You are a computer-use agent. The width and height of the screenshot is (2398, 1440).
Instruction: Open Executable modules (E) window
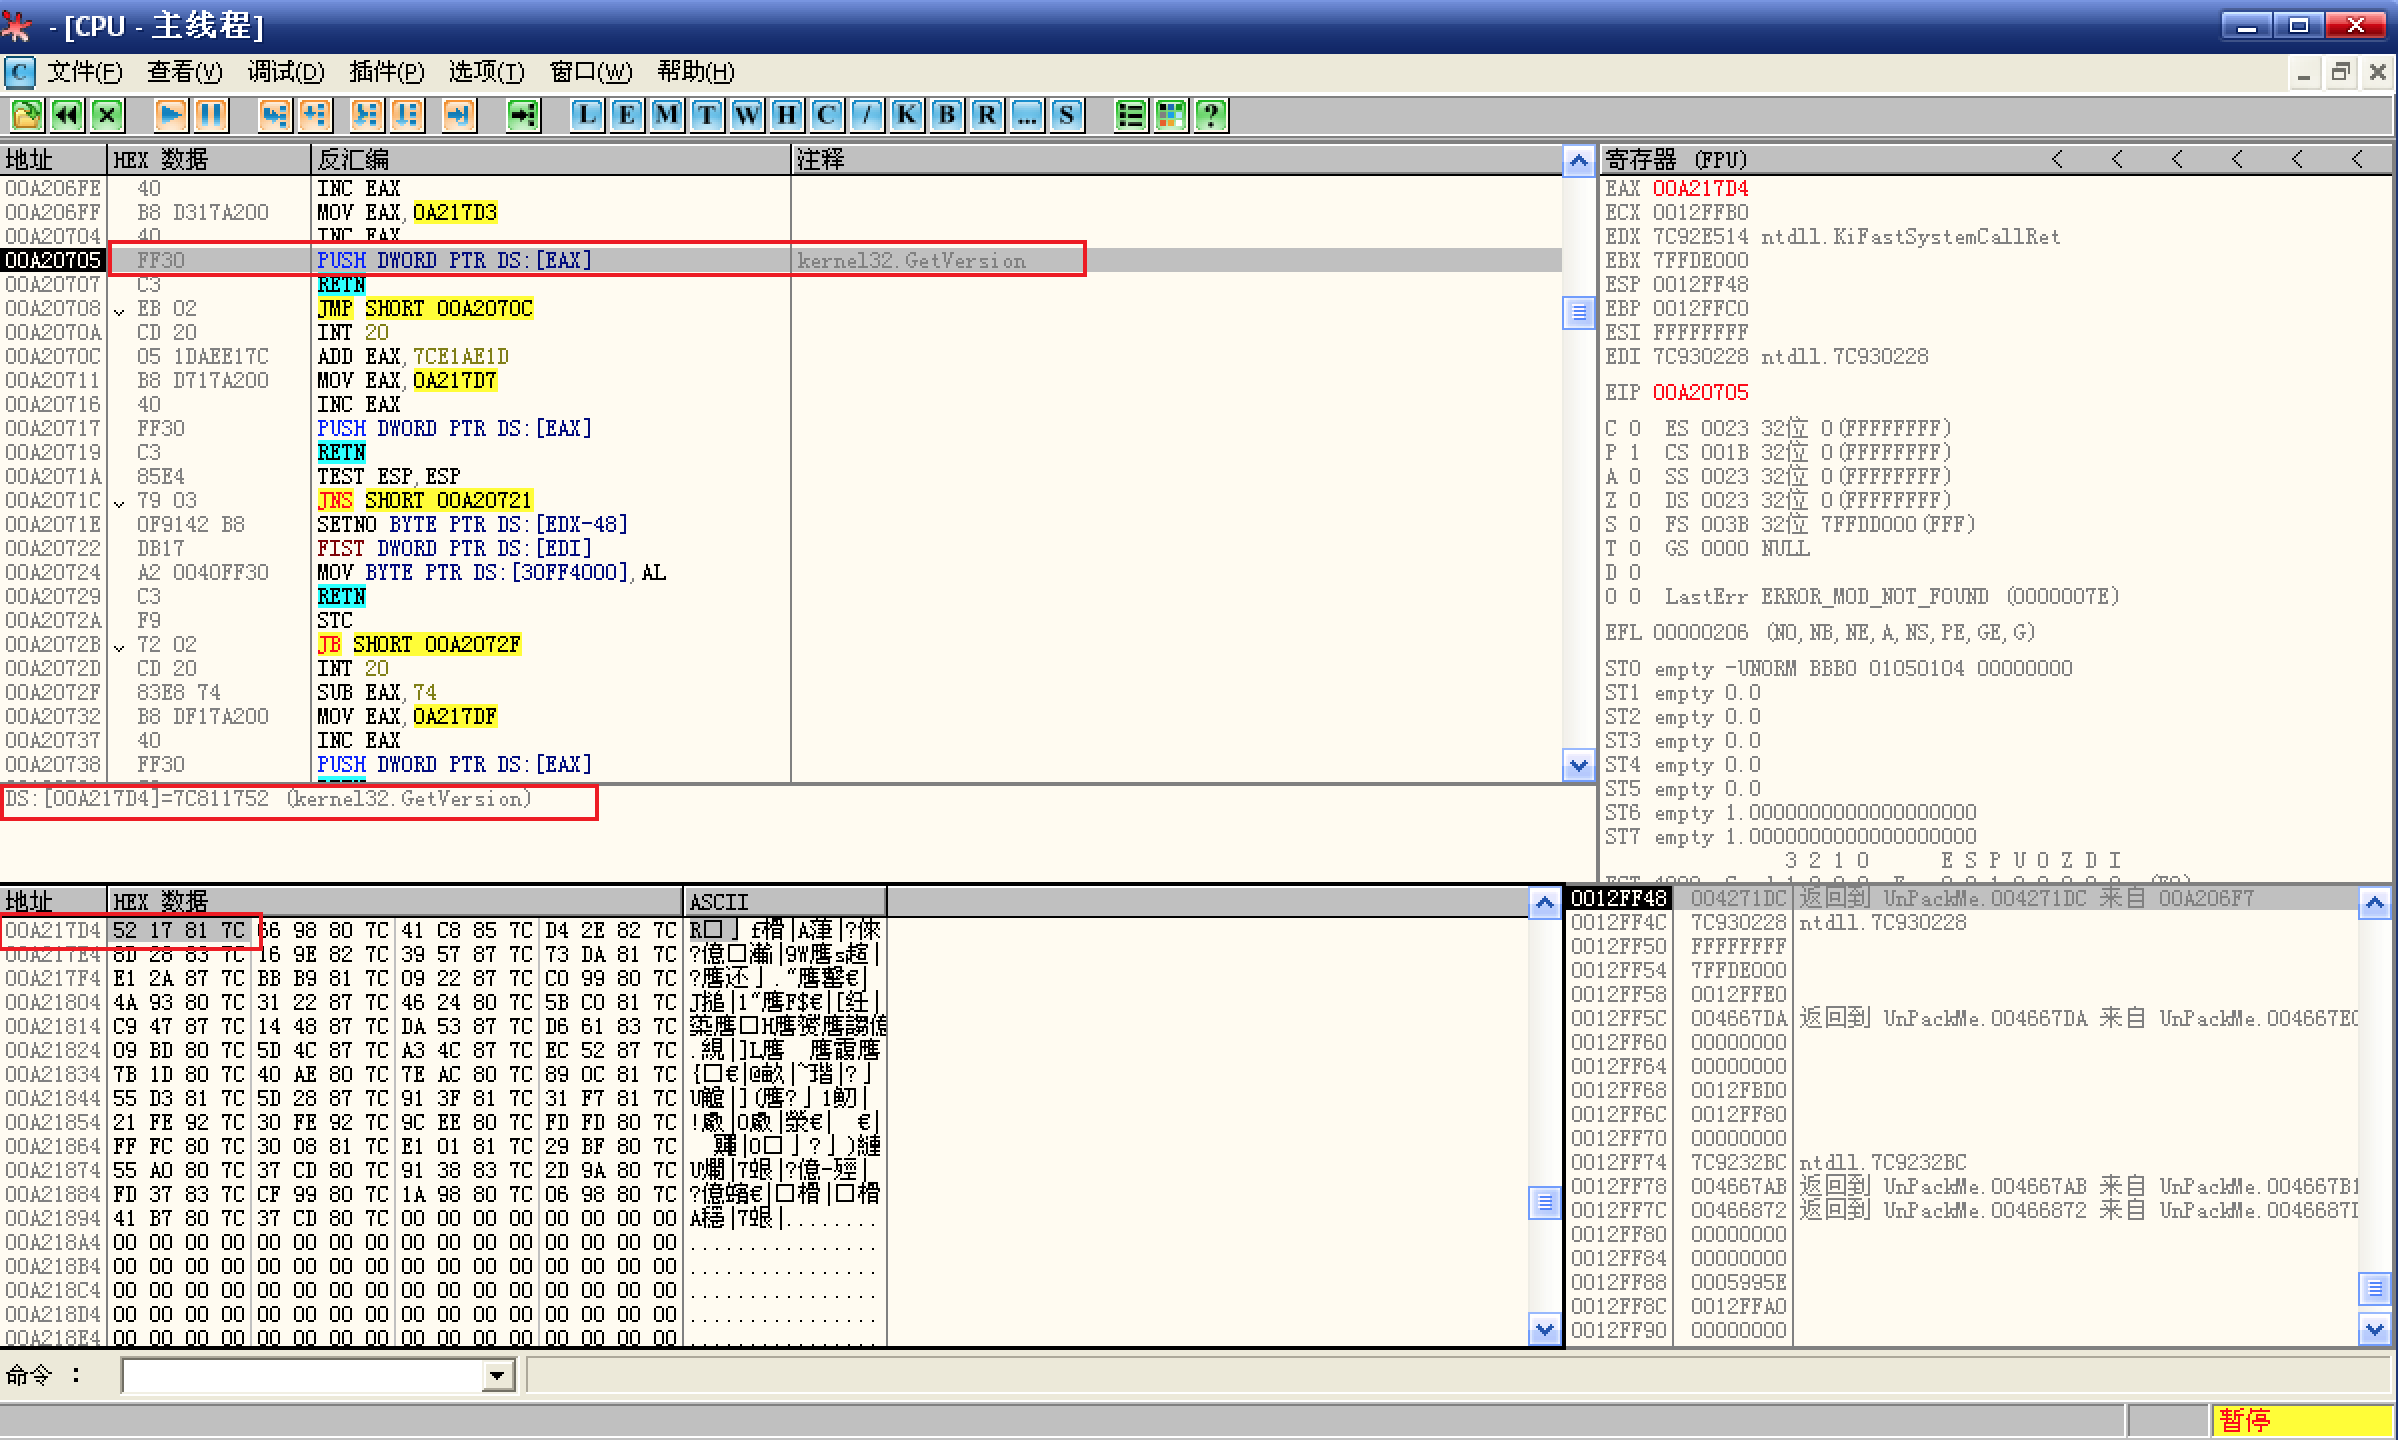coord(627,115)
